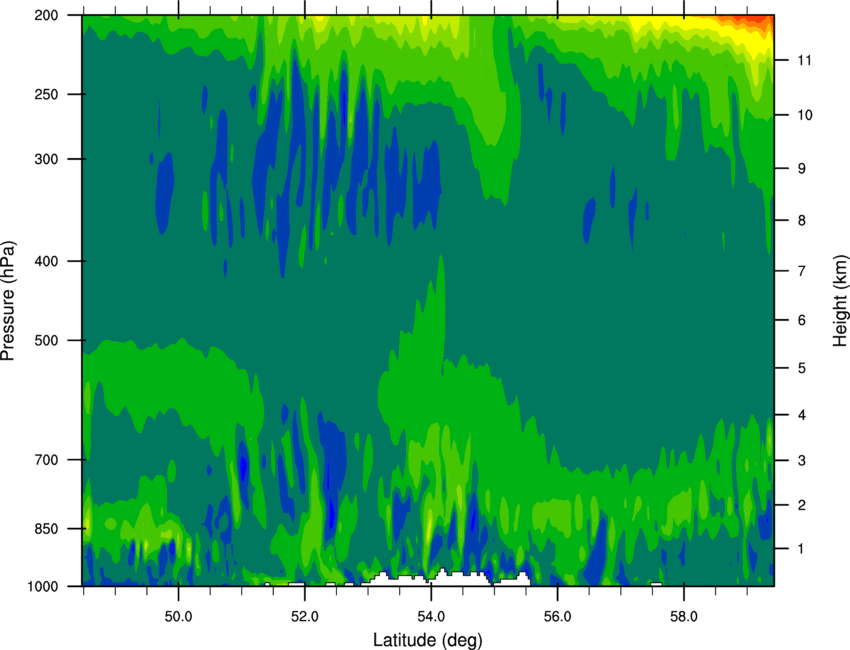This screenshot has width=850, height=650.
Task: Click the 'Height (km)' axis title
Action: pos(839,300)
